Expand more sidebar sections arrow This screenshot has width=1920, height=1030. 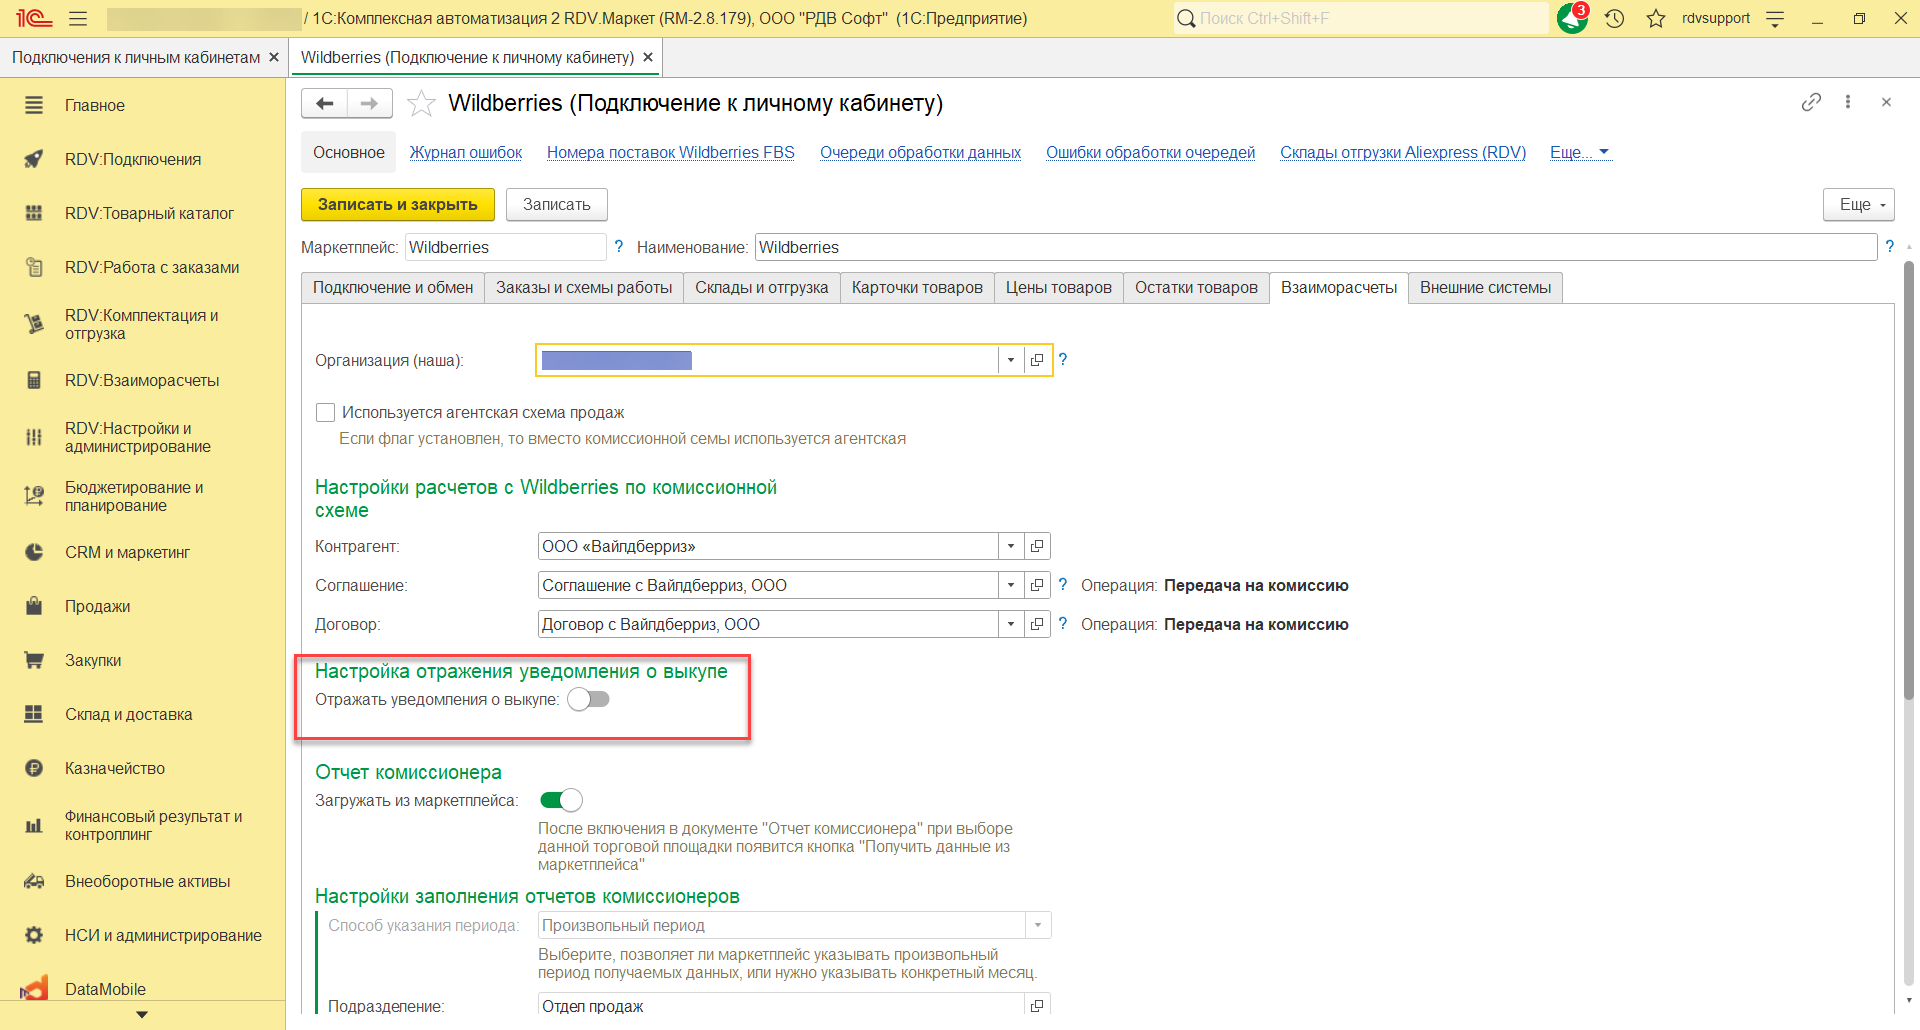(x=142, y=1014)
